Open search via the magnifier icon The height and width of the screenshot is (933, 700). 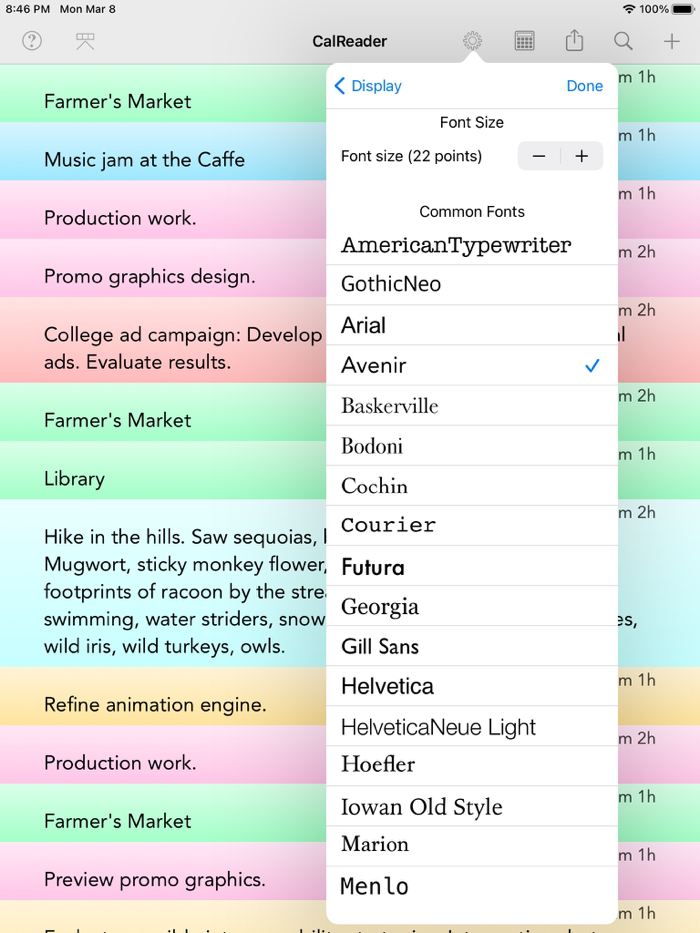click(x=622, y=41)
